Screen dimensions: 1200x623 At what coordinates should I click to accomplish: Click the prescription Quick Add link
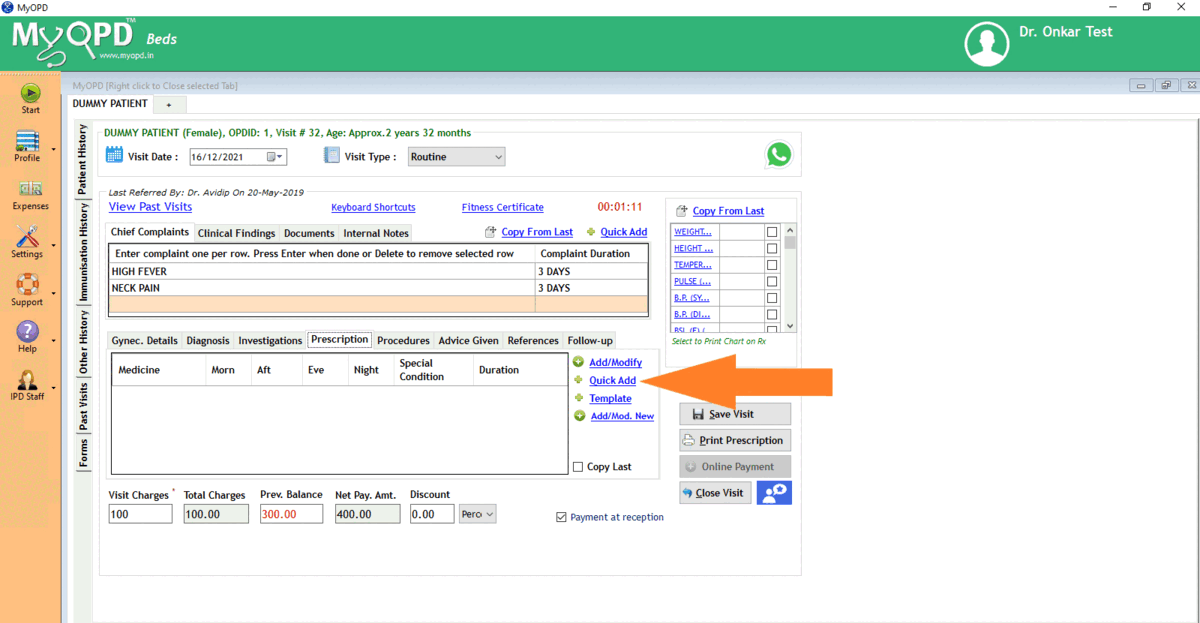(612, 381)
